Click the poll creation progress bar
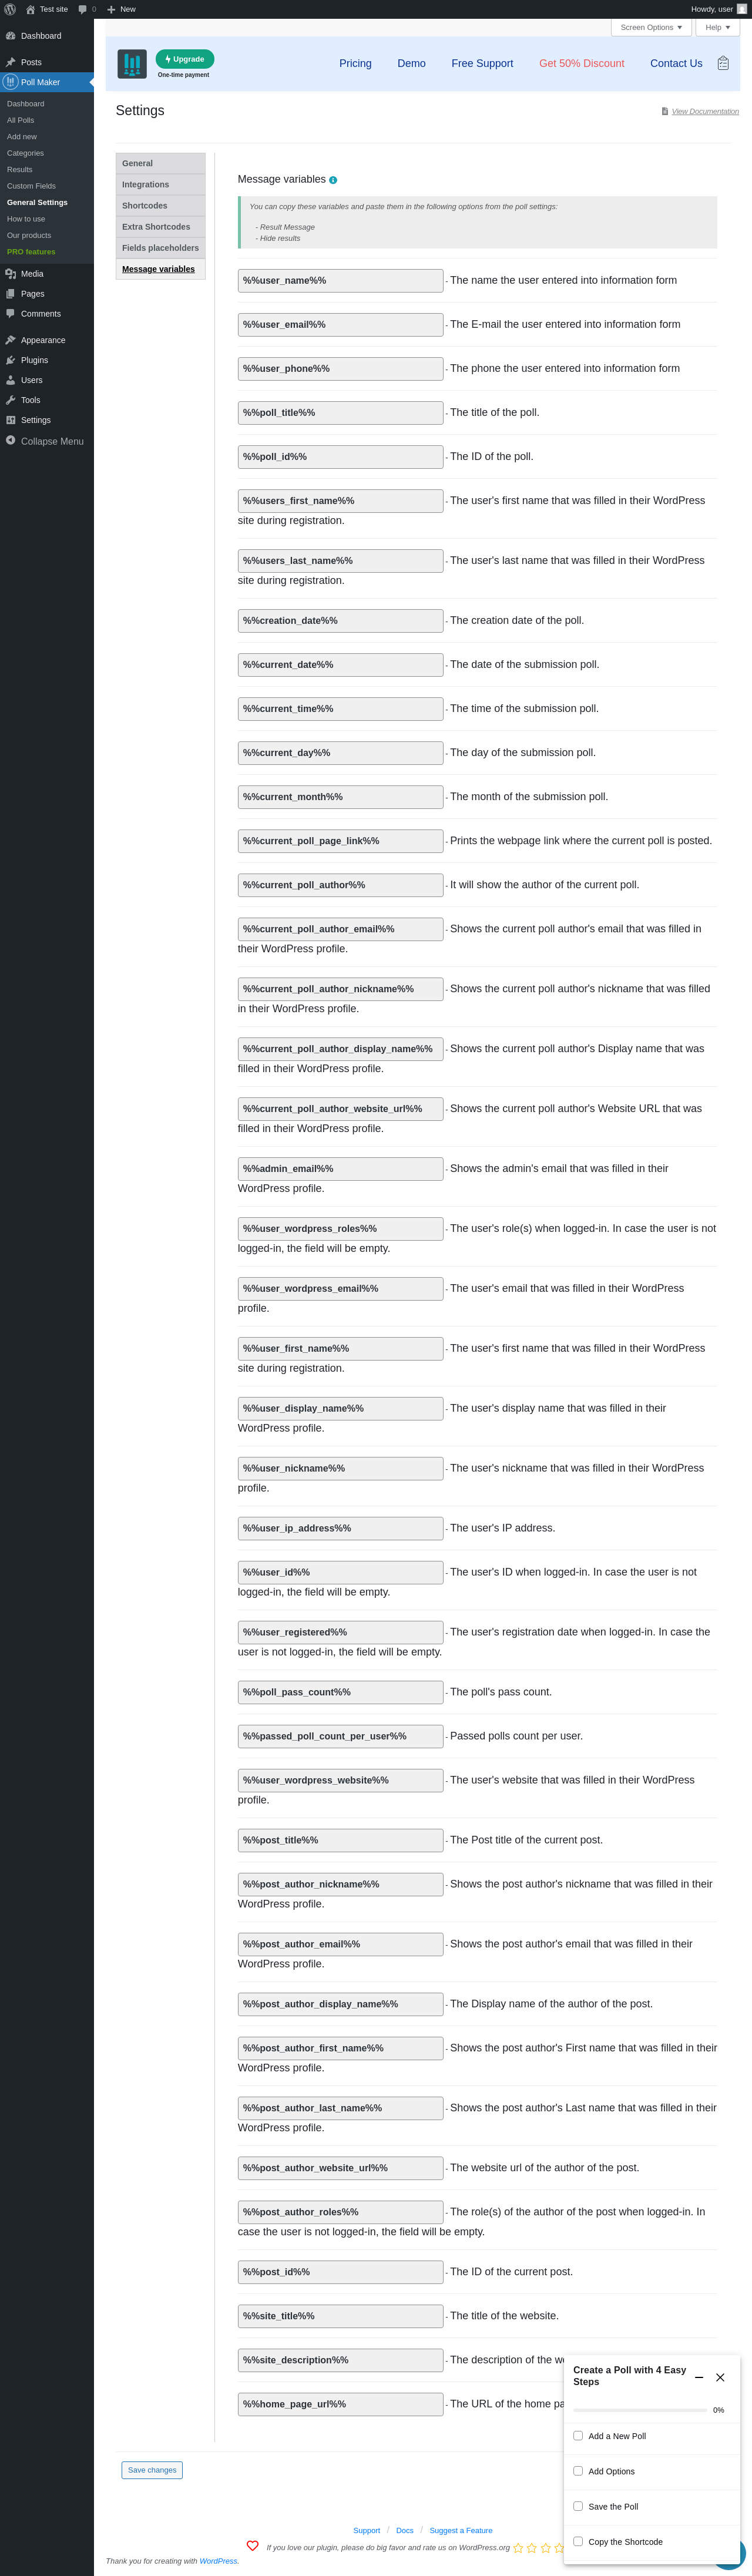752x2576 pixels. (640, 2410)
